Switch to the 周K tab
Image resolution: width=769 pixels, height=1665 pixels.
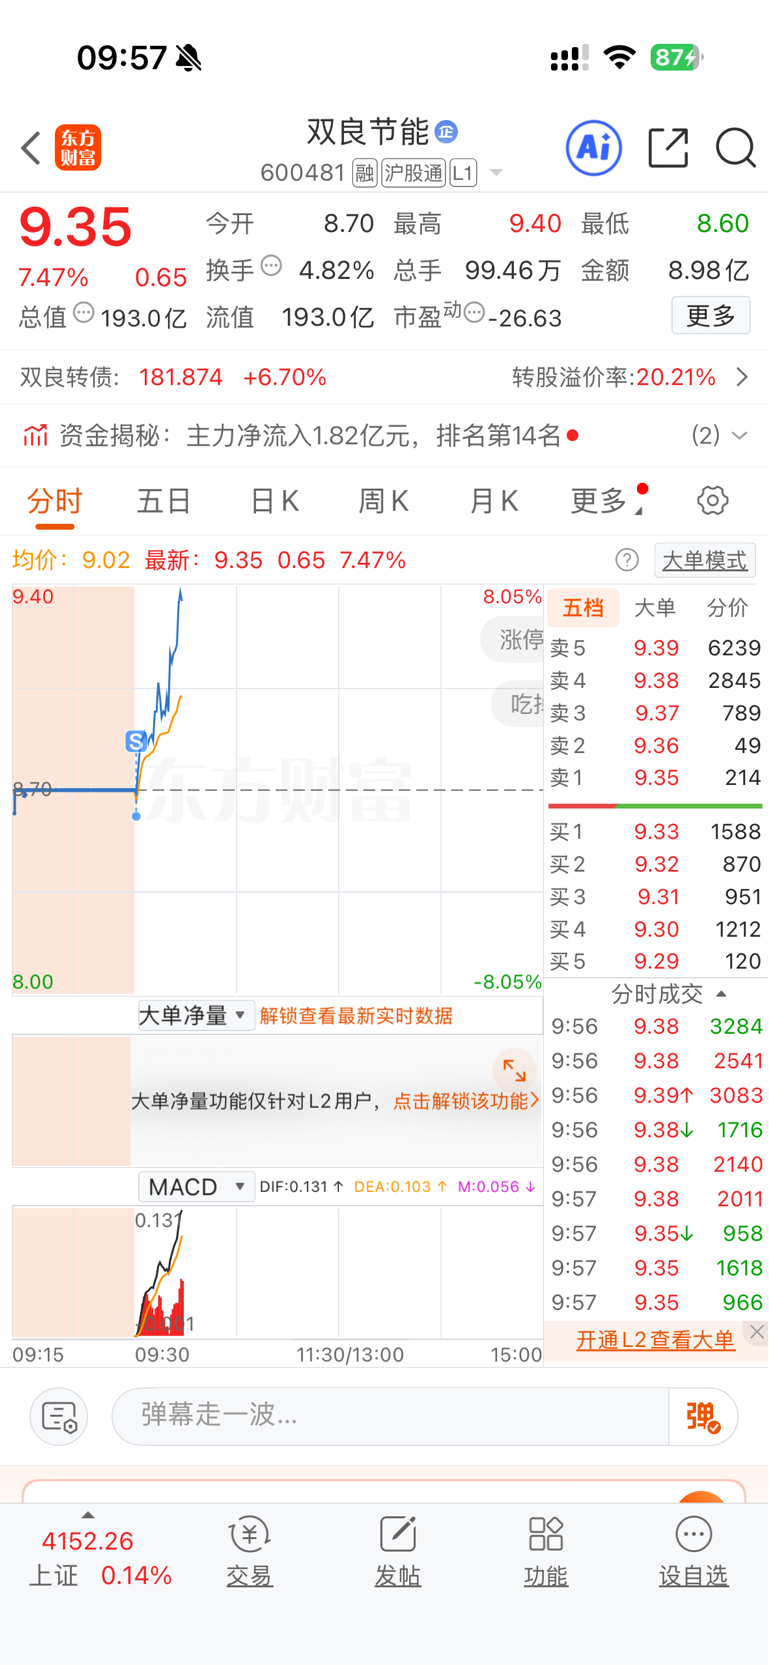[x=383, y=500]
